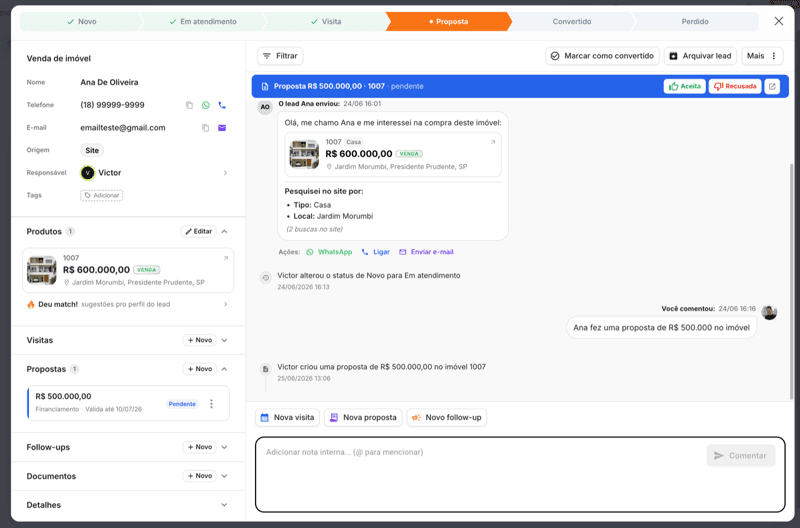Screen dimensions: 800x528
Task: Open WhatsApp icon next to the phone number
Action: pos(206,105)
